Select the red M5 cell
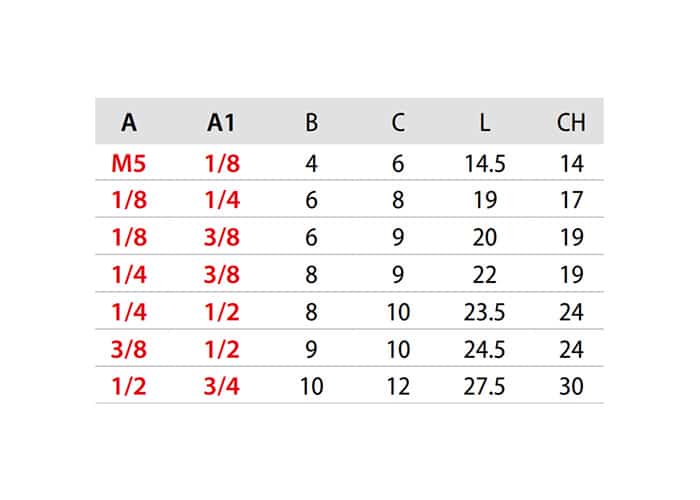This screenshot has width=700, height=500. (x=129, y=163)
